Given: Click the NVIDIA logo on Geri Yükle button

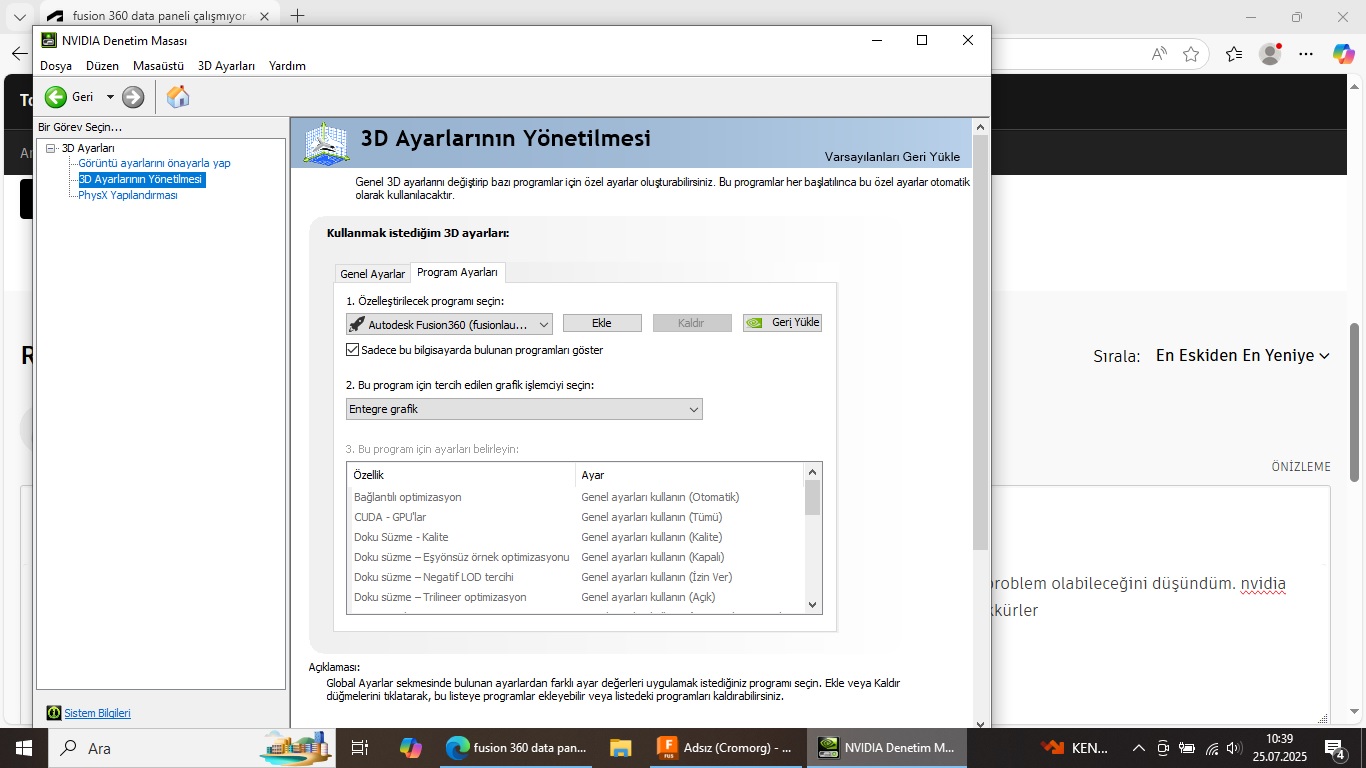Looking at the screenshot, I should coord(756,323).
